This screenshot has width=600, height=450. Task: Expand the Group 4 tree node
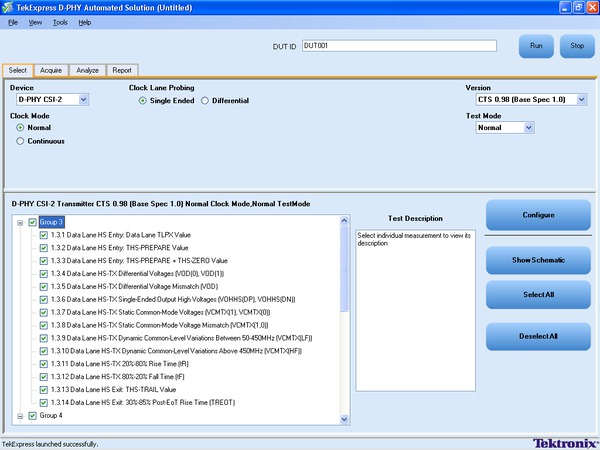[x=20, y=415]
